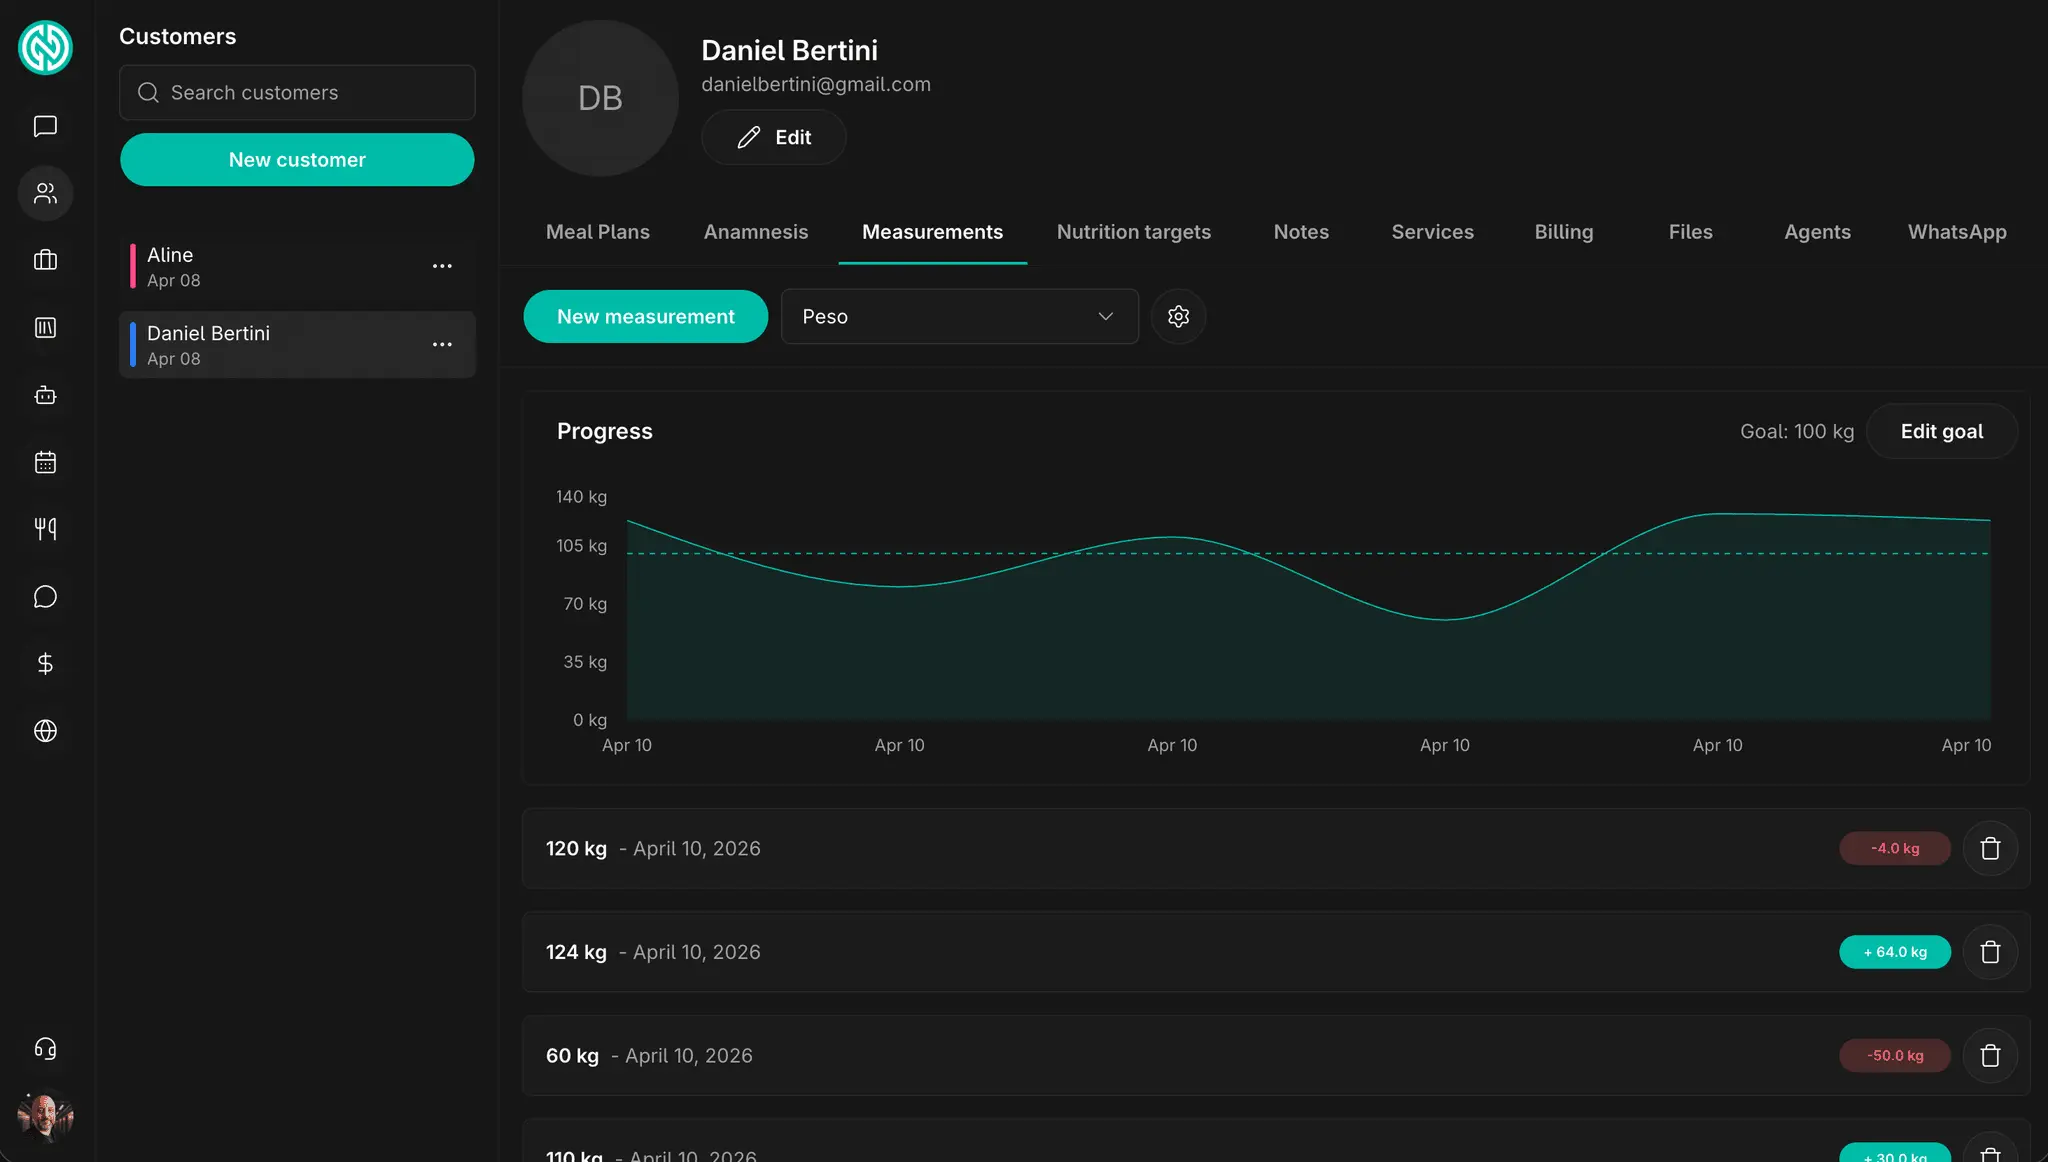Go to the Billing tab
The height and width of the screenshot is (1162, 2048).
[1564, 232]
